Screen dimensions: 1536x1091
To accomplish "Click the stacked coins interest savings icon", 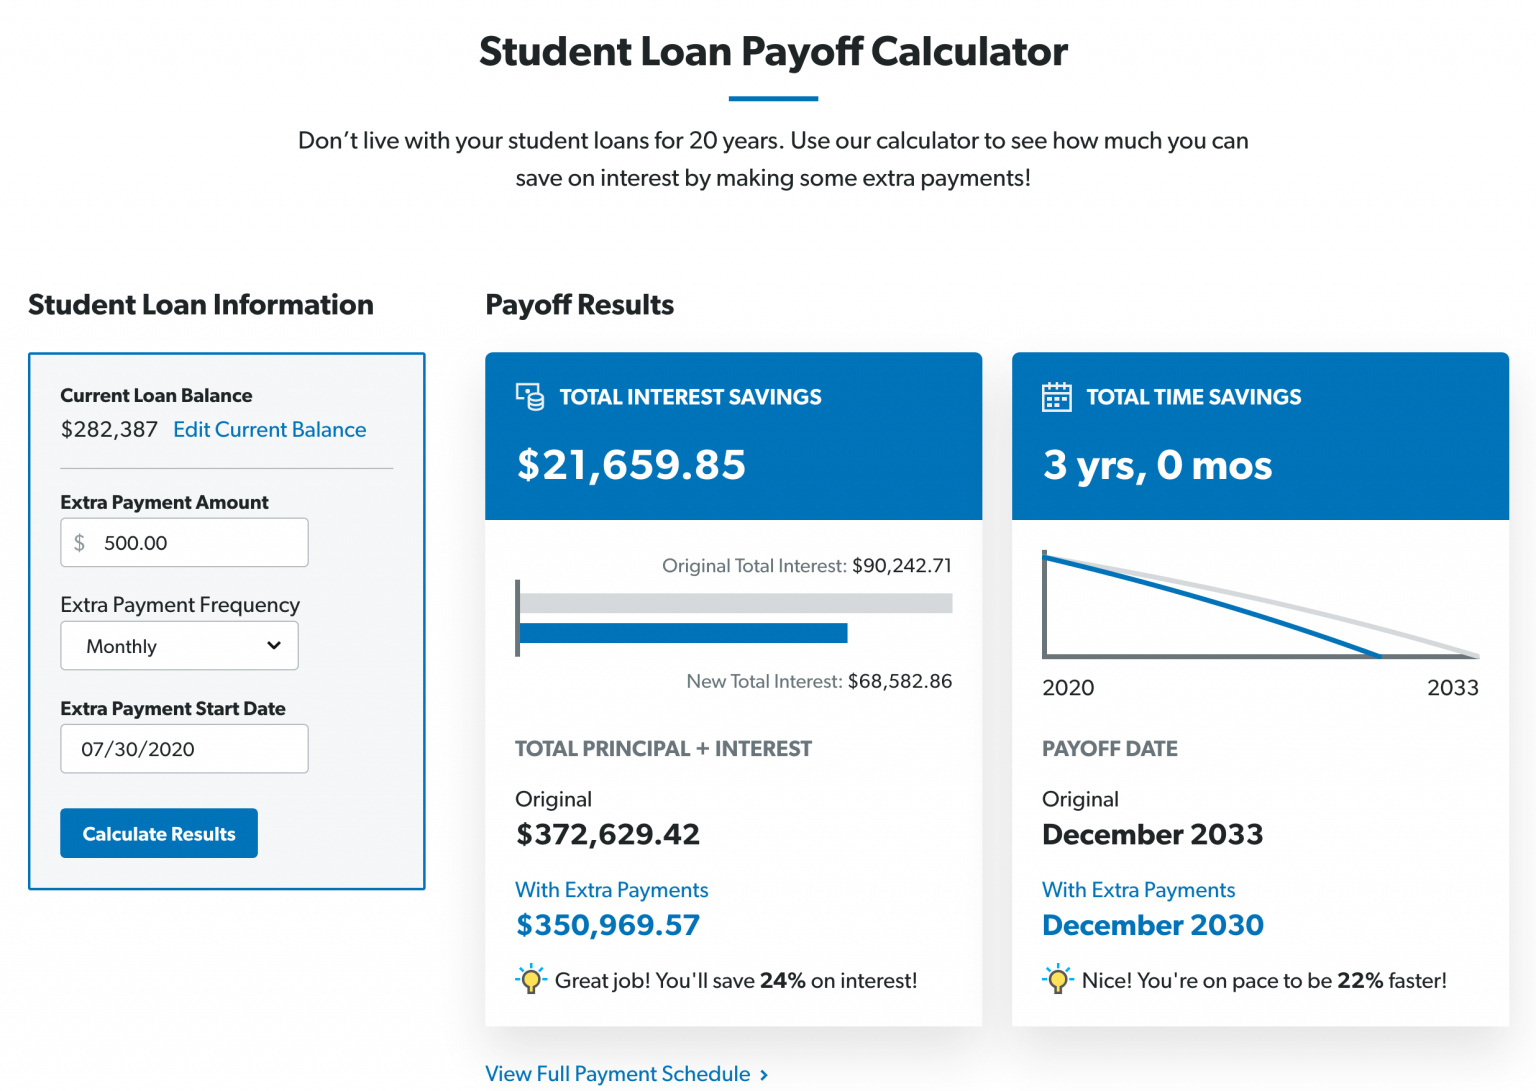I will [529, 396].
